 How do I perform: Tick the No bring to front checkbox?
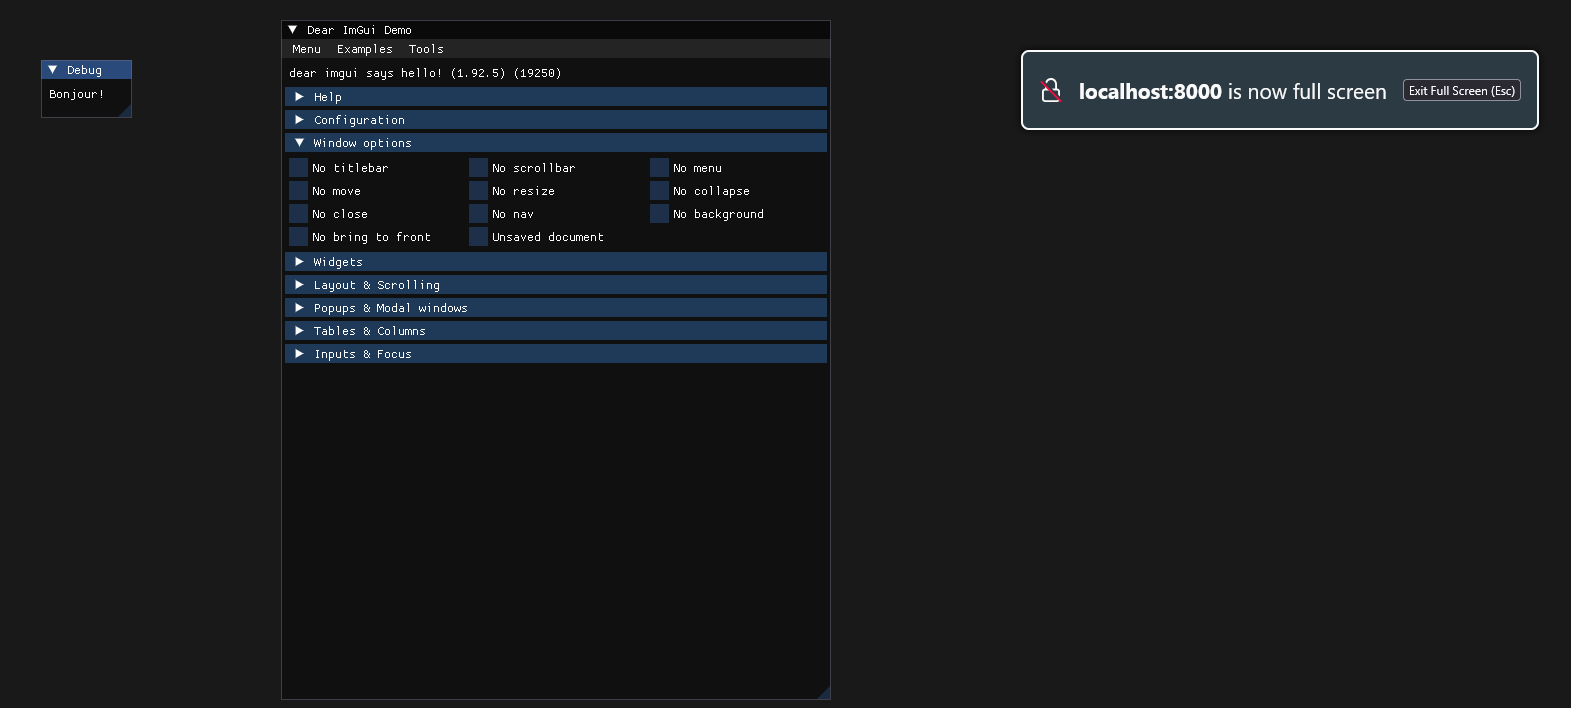tap(299, 237)
